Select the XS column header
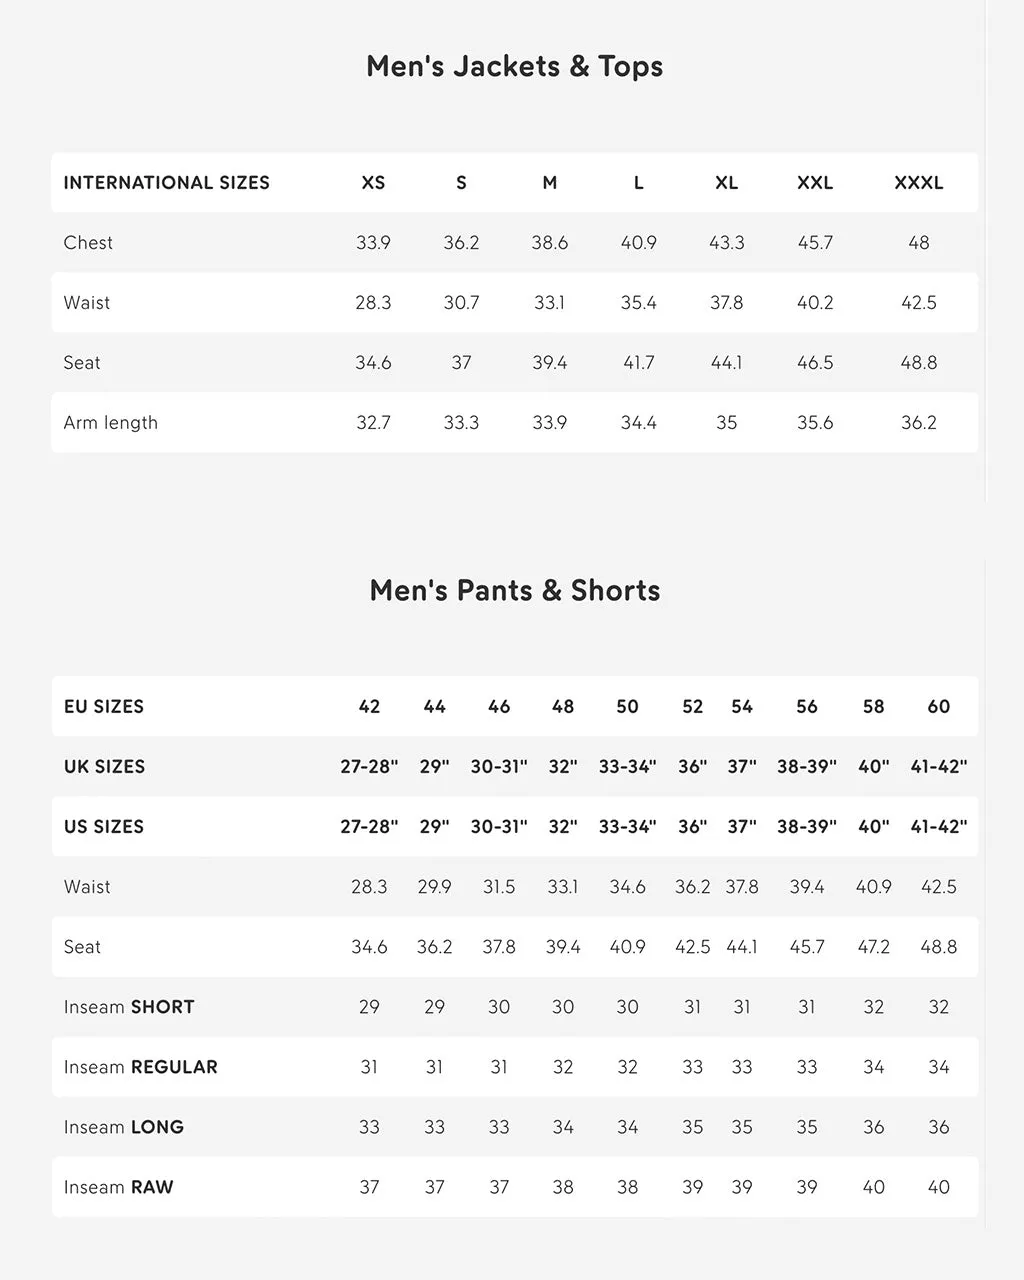This screenshot has width=1024, height=1280. click(x=373, y=183)
